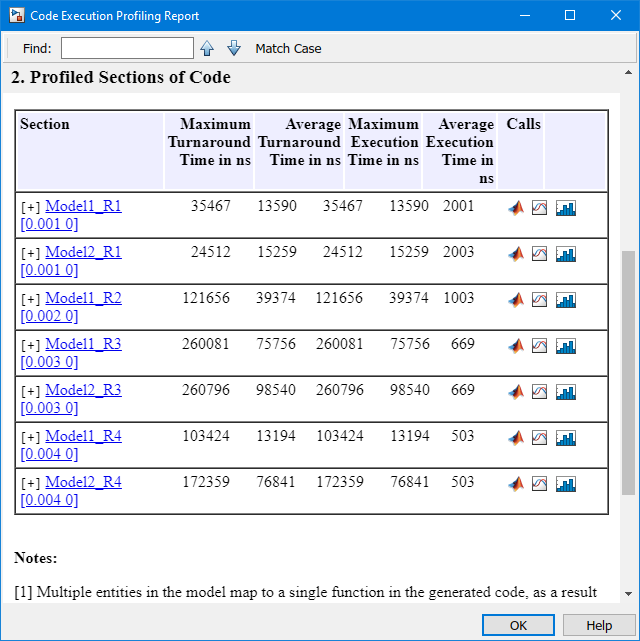Expand the Model2_R3 section with [+]
The width and height of the screenshot is (640, 641).
pyautogui.click(x=31, y=391)
